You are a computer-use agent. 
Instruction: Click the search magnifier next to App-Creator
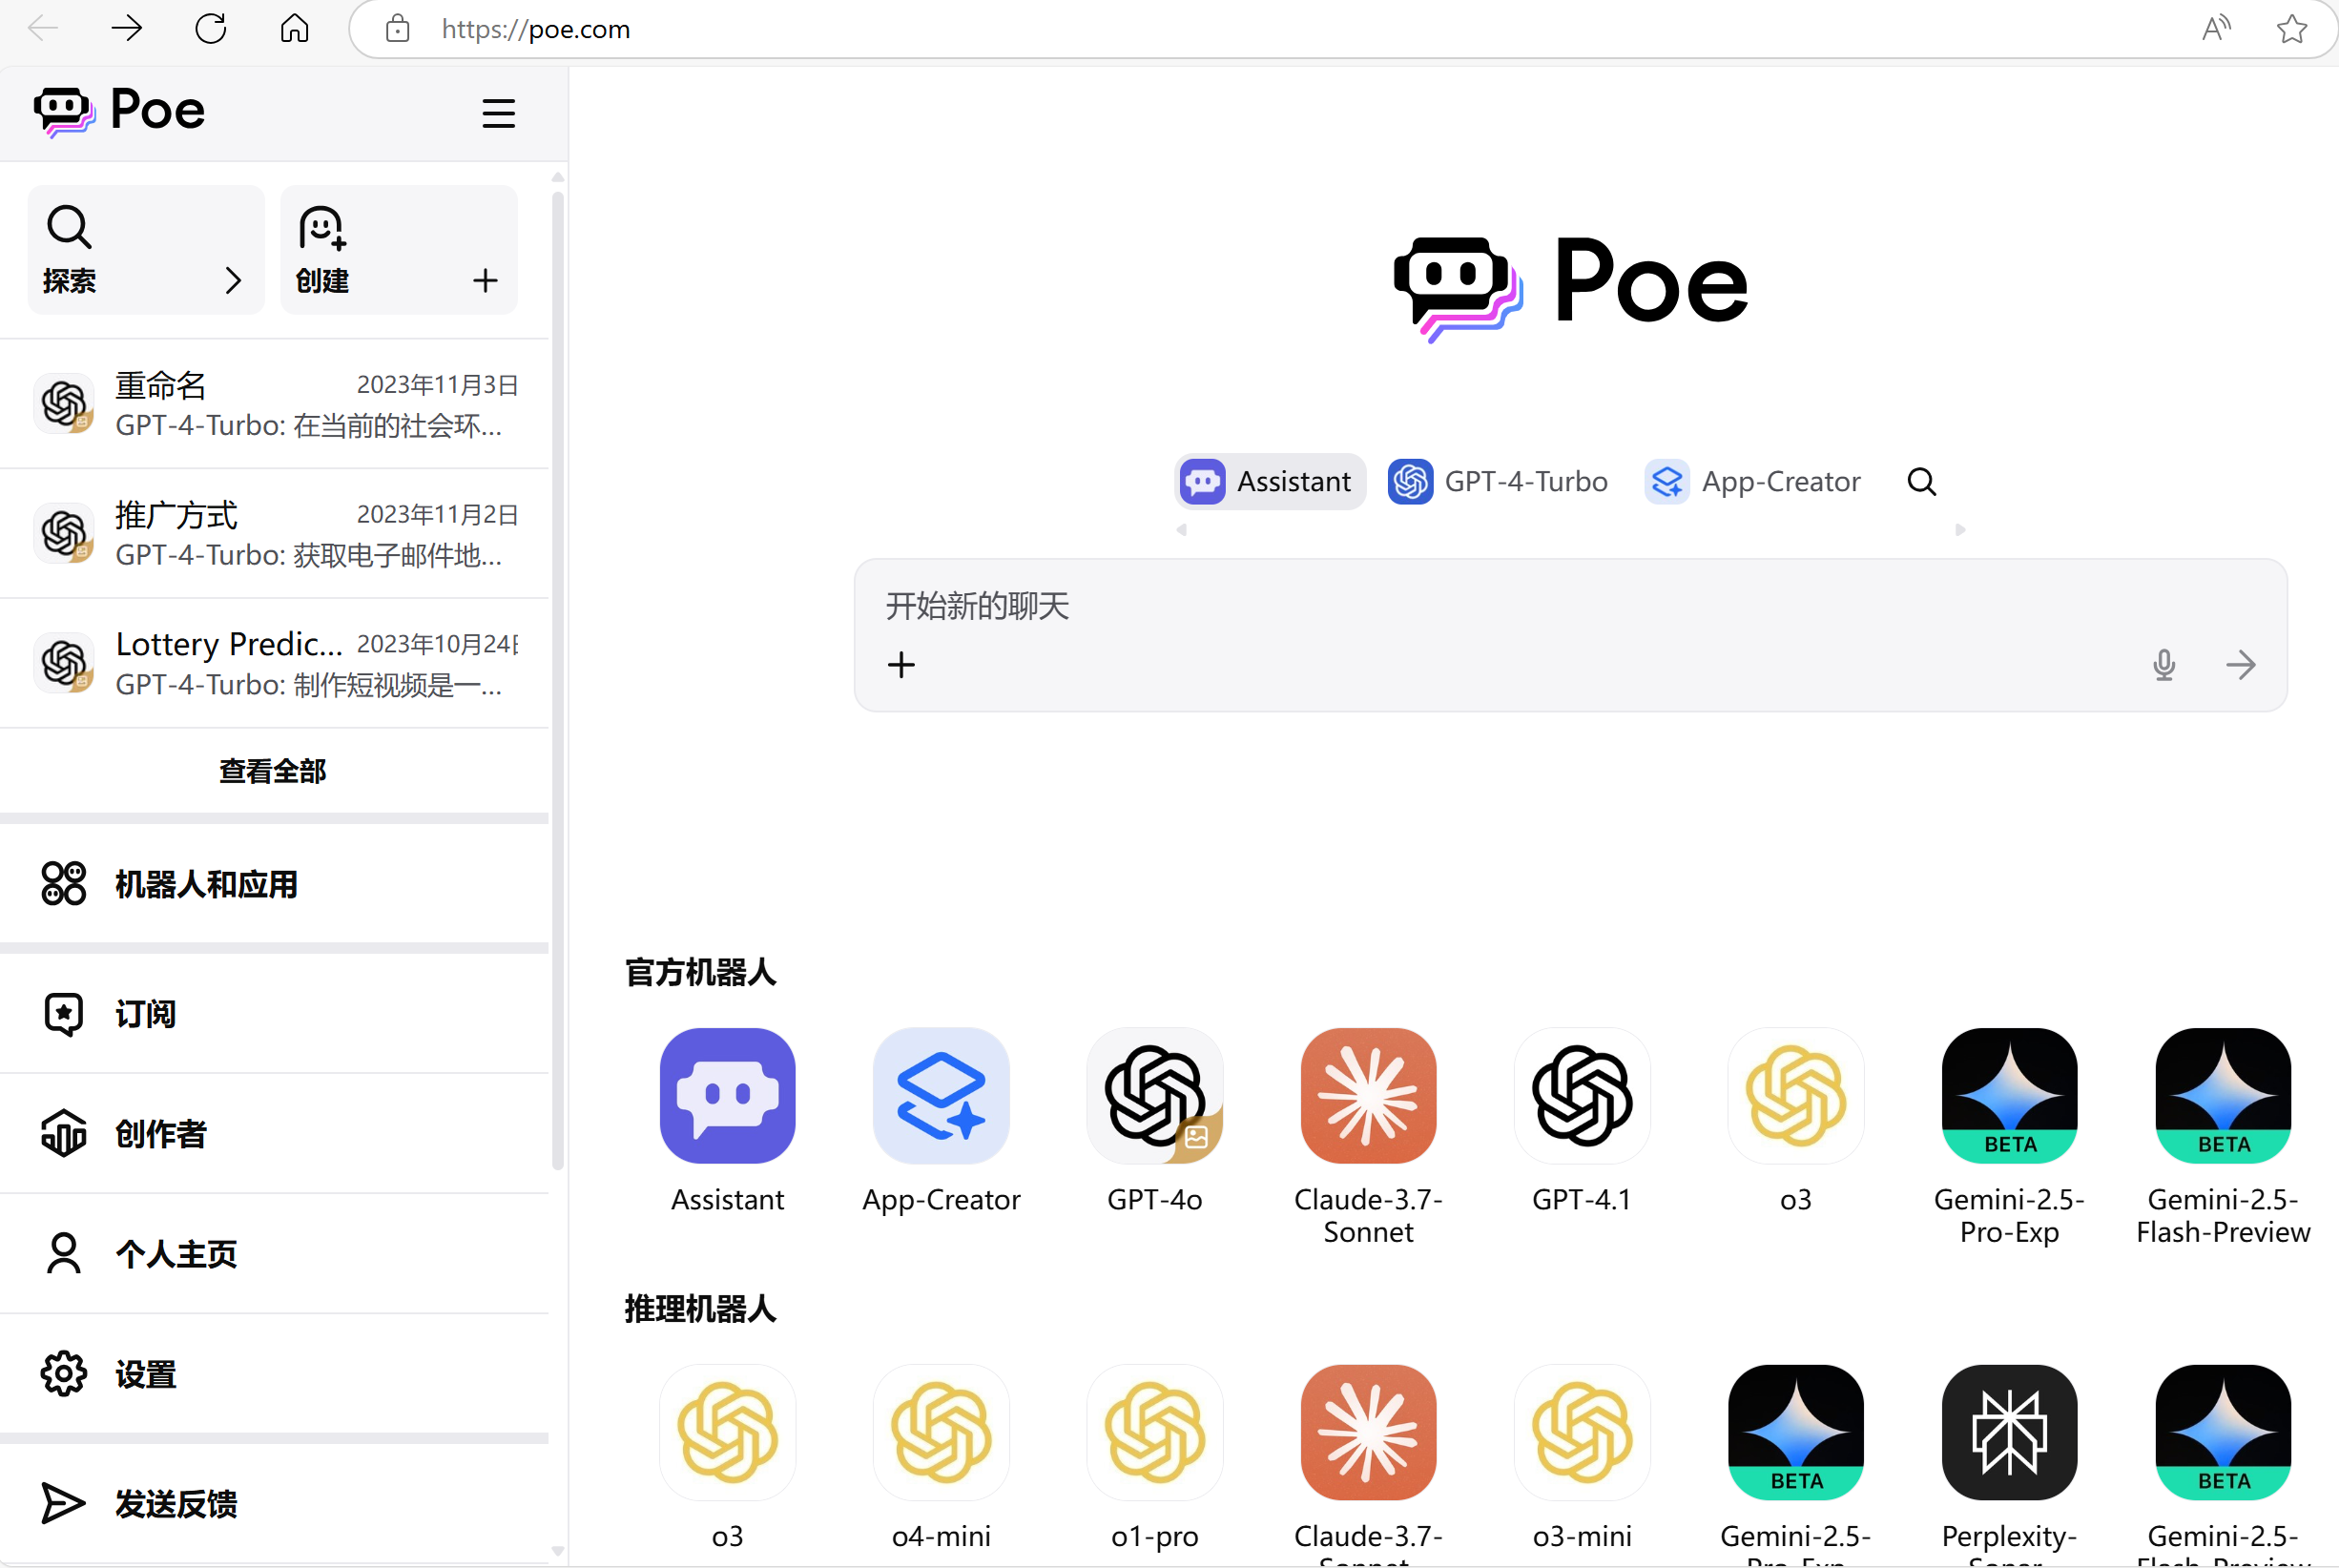coord(1921,482)
